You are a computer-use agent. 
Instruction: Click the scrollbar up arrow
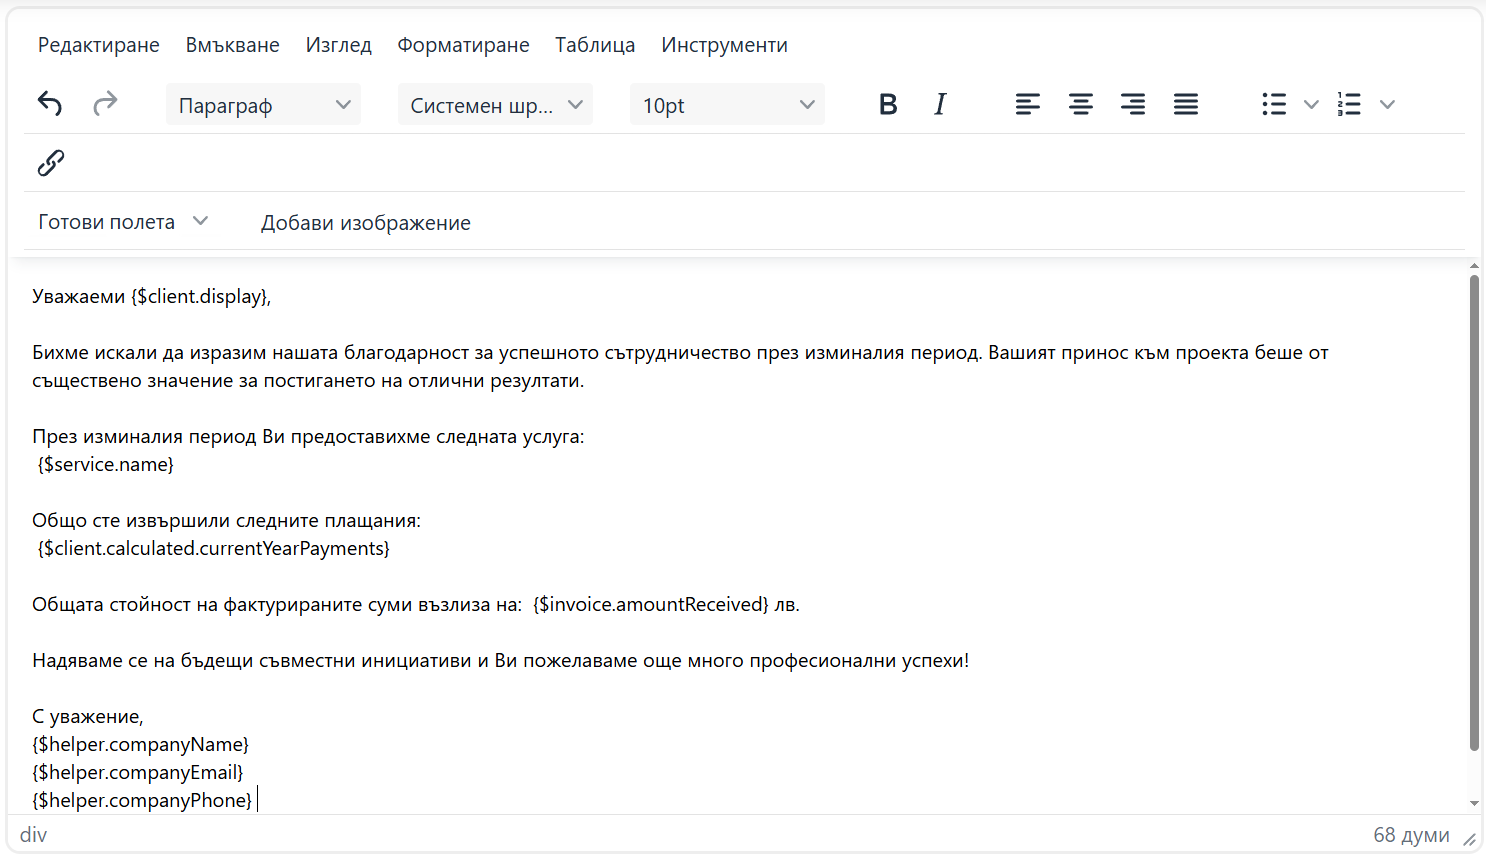click(x=1474, y=266)
